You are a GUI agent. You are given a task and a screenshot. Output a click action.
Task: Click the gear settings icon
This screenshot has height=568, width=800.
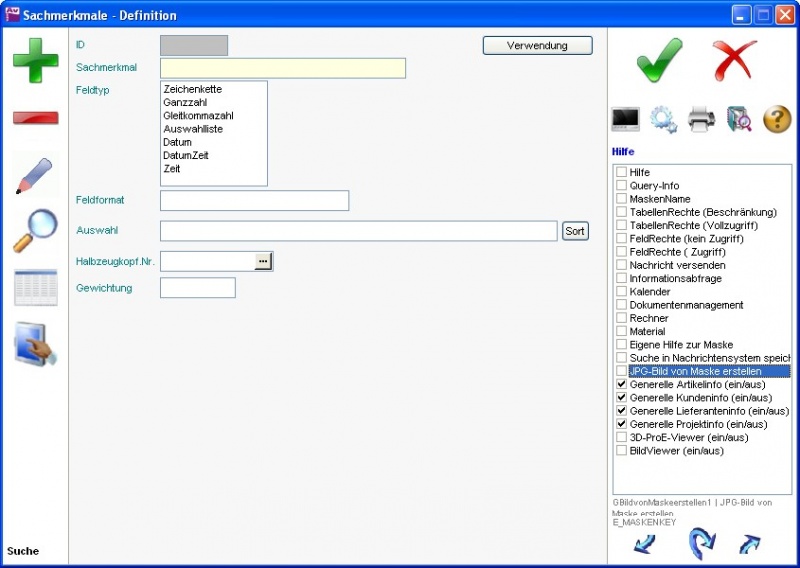(663, 120)
